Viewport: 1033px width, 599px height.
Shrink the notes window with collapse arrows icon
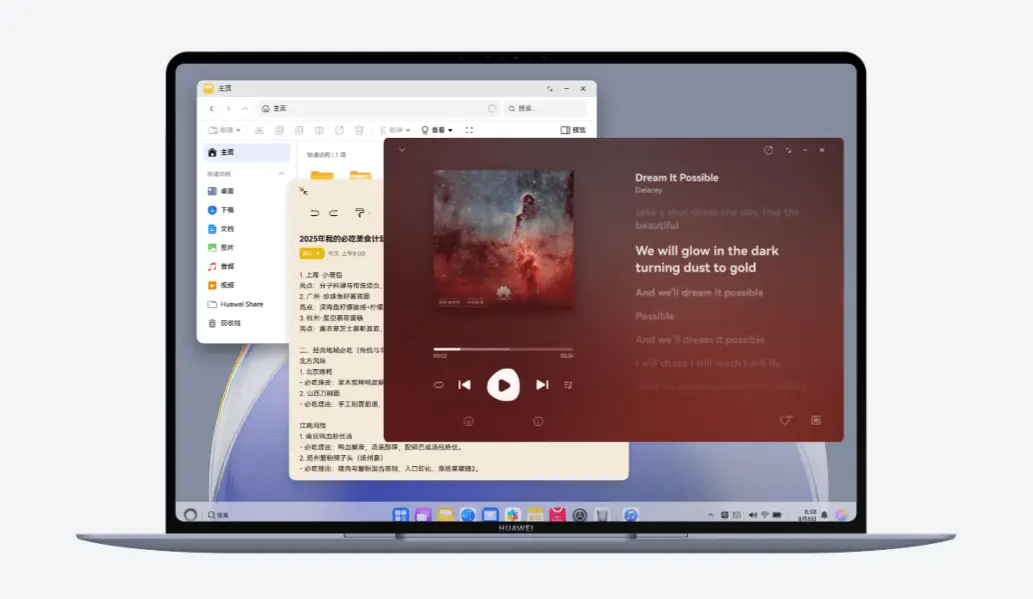[304, 191]
